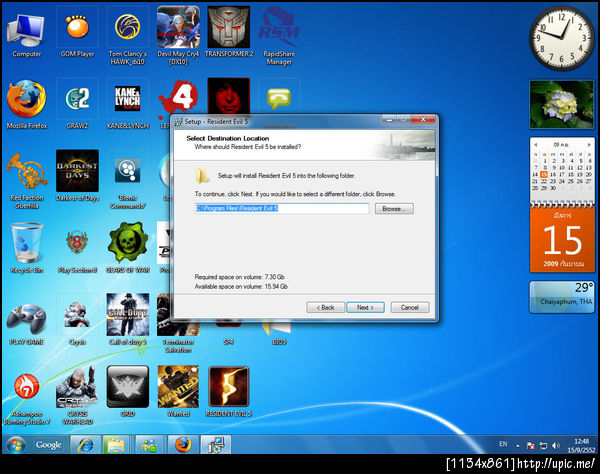Select Darkest of Days icon
Screen dimensions: 600x474
click(x=77, y=176)
